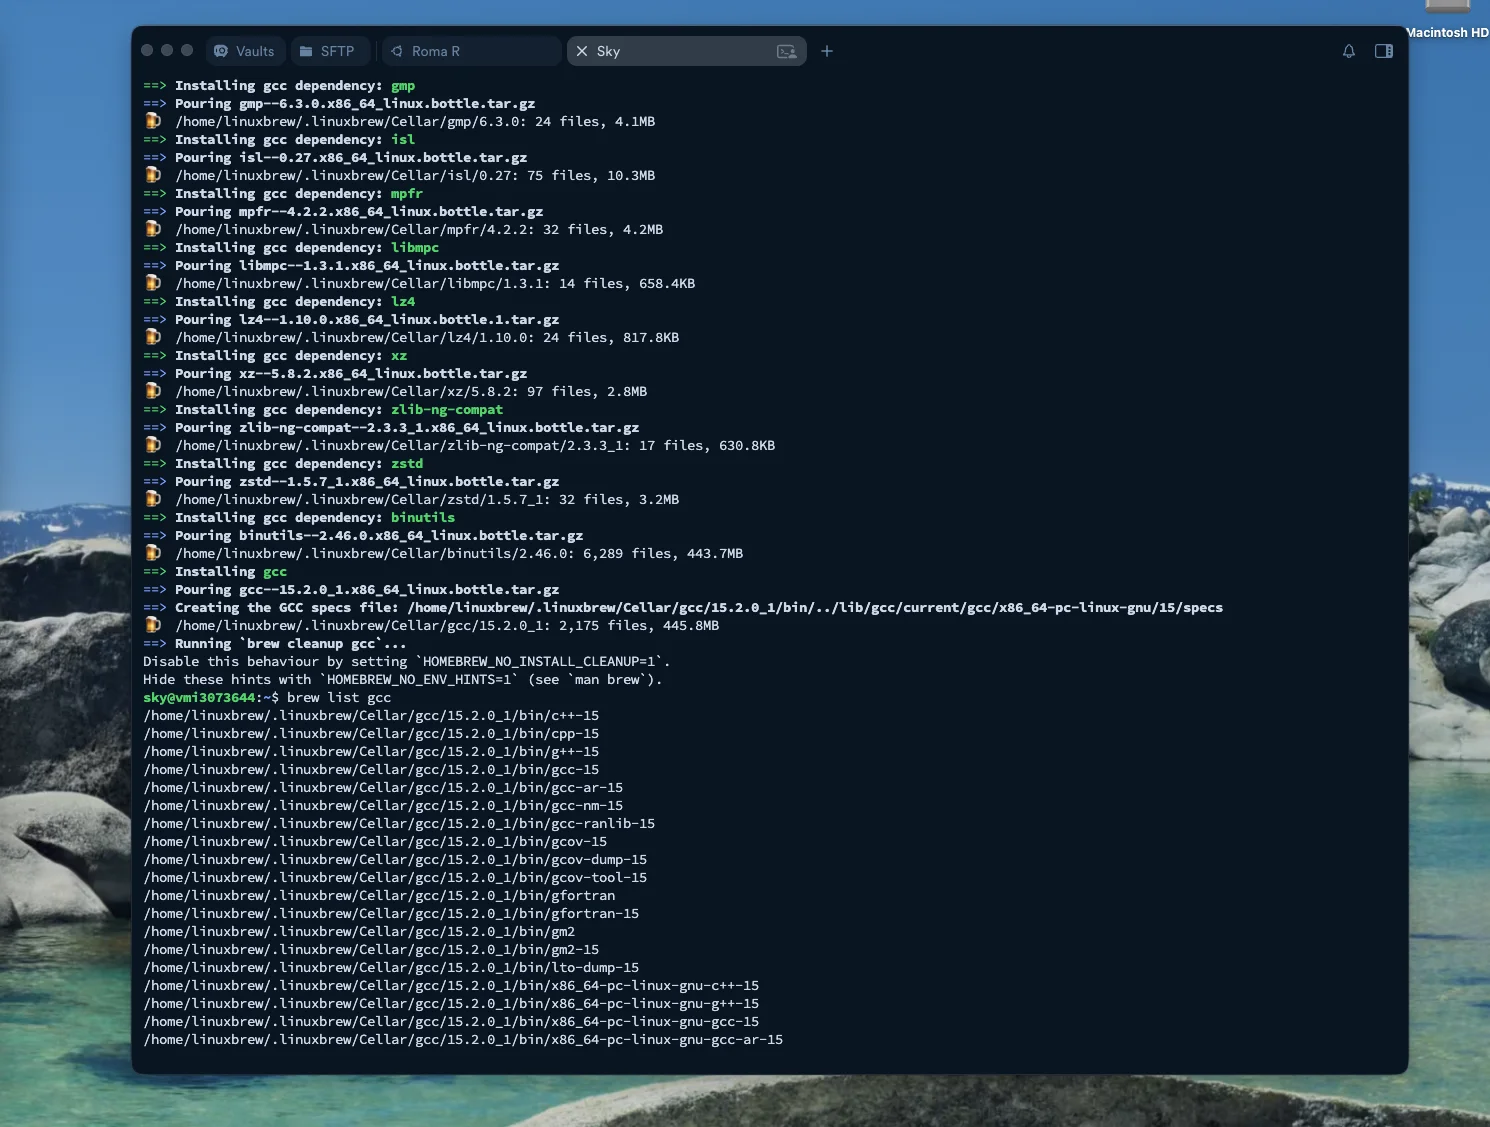Open the notifications bell

tap(1349, 51)
